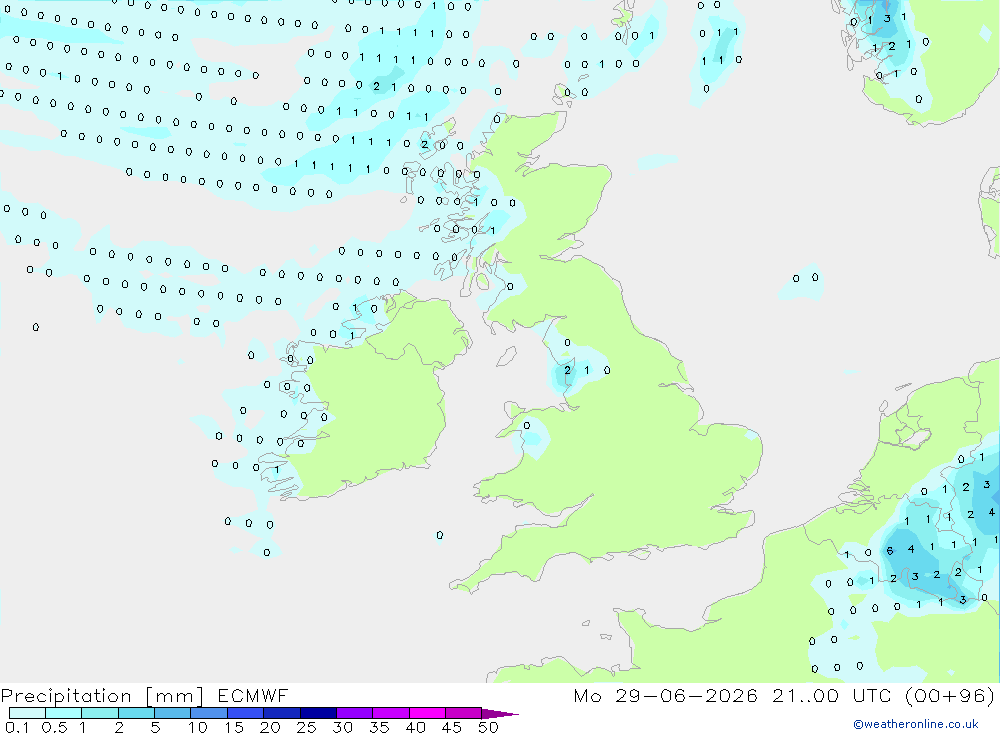Select the 10–15 mm legend swatch
Viewport: 1000px width, 733px height.
coord(209,713)
